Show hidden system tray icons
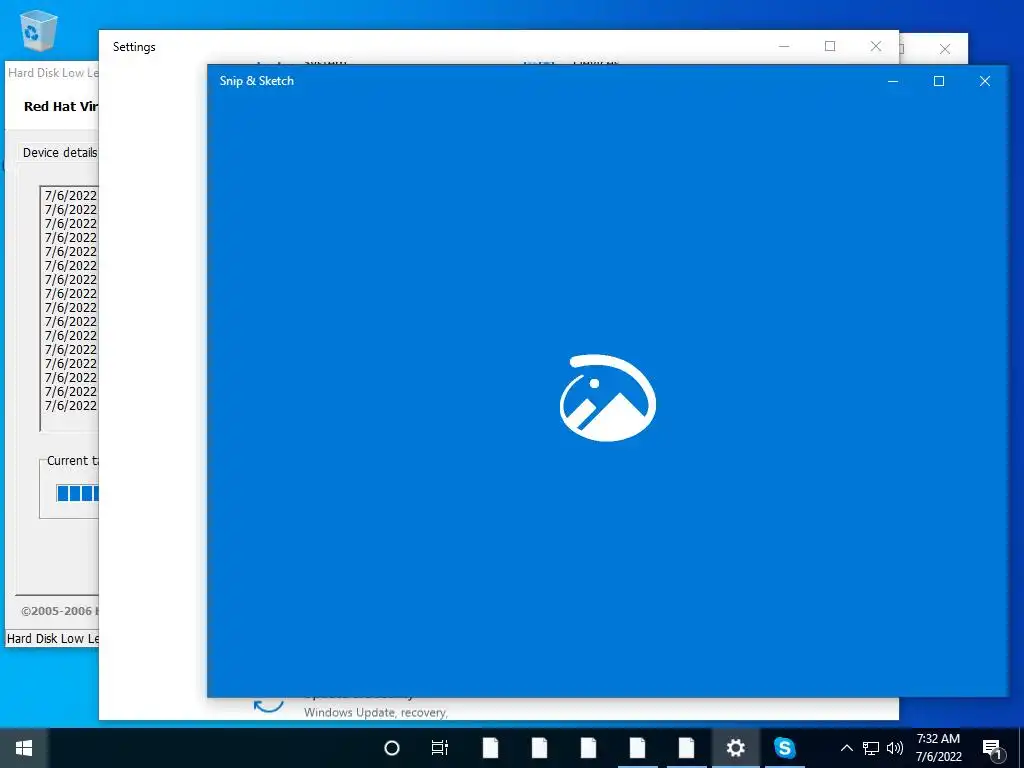 point(846,748)
